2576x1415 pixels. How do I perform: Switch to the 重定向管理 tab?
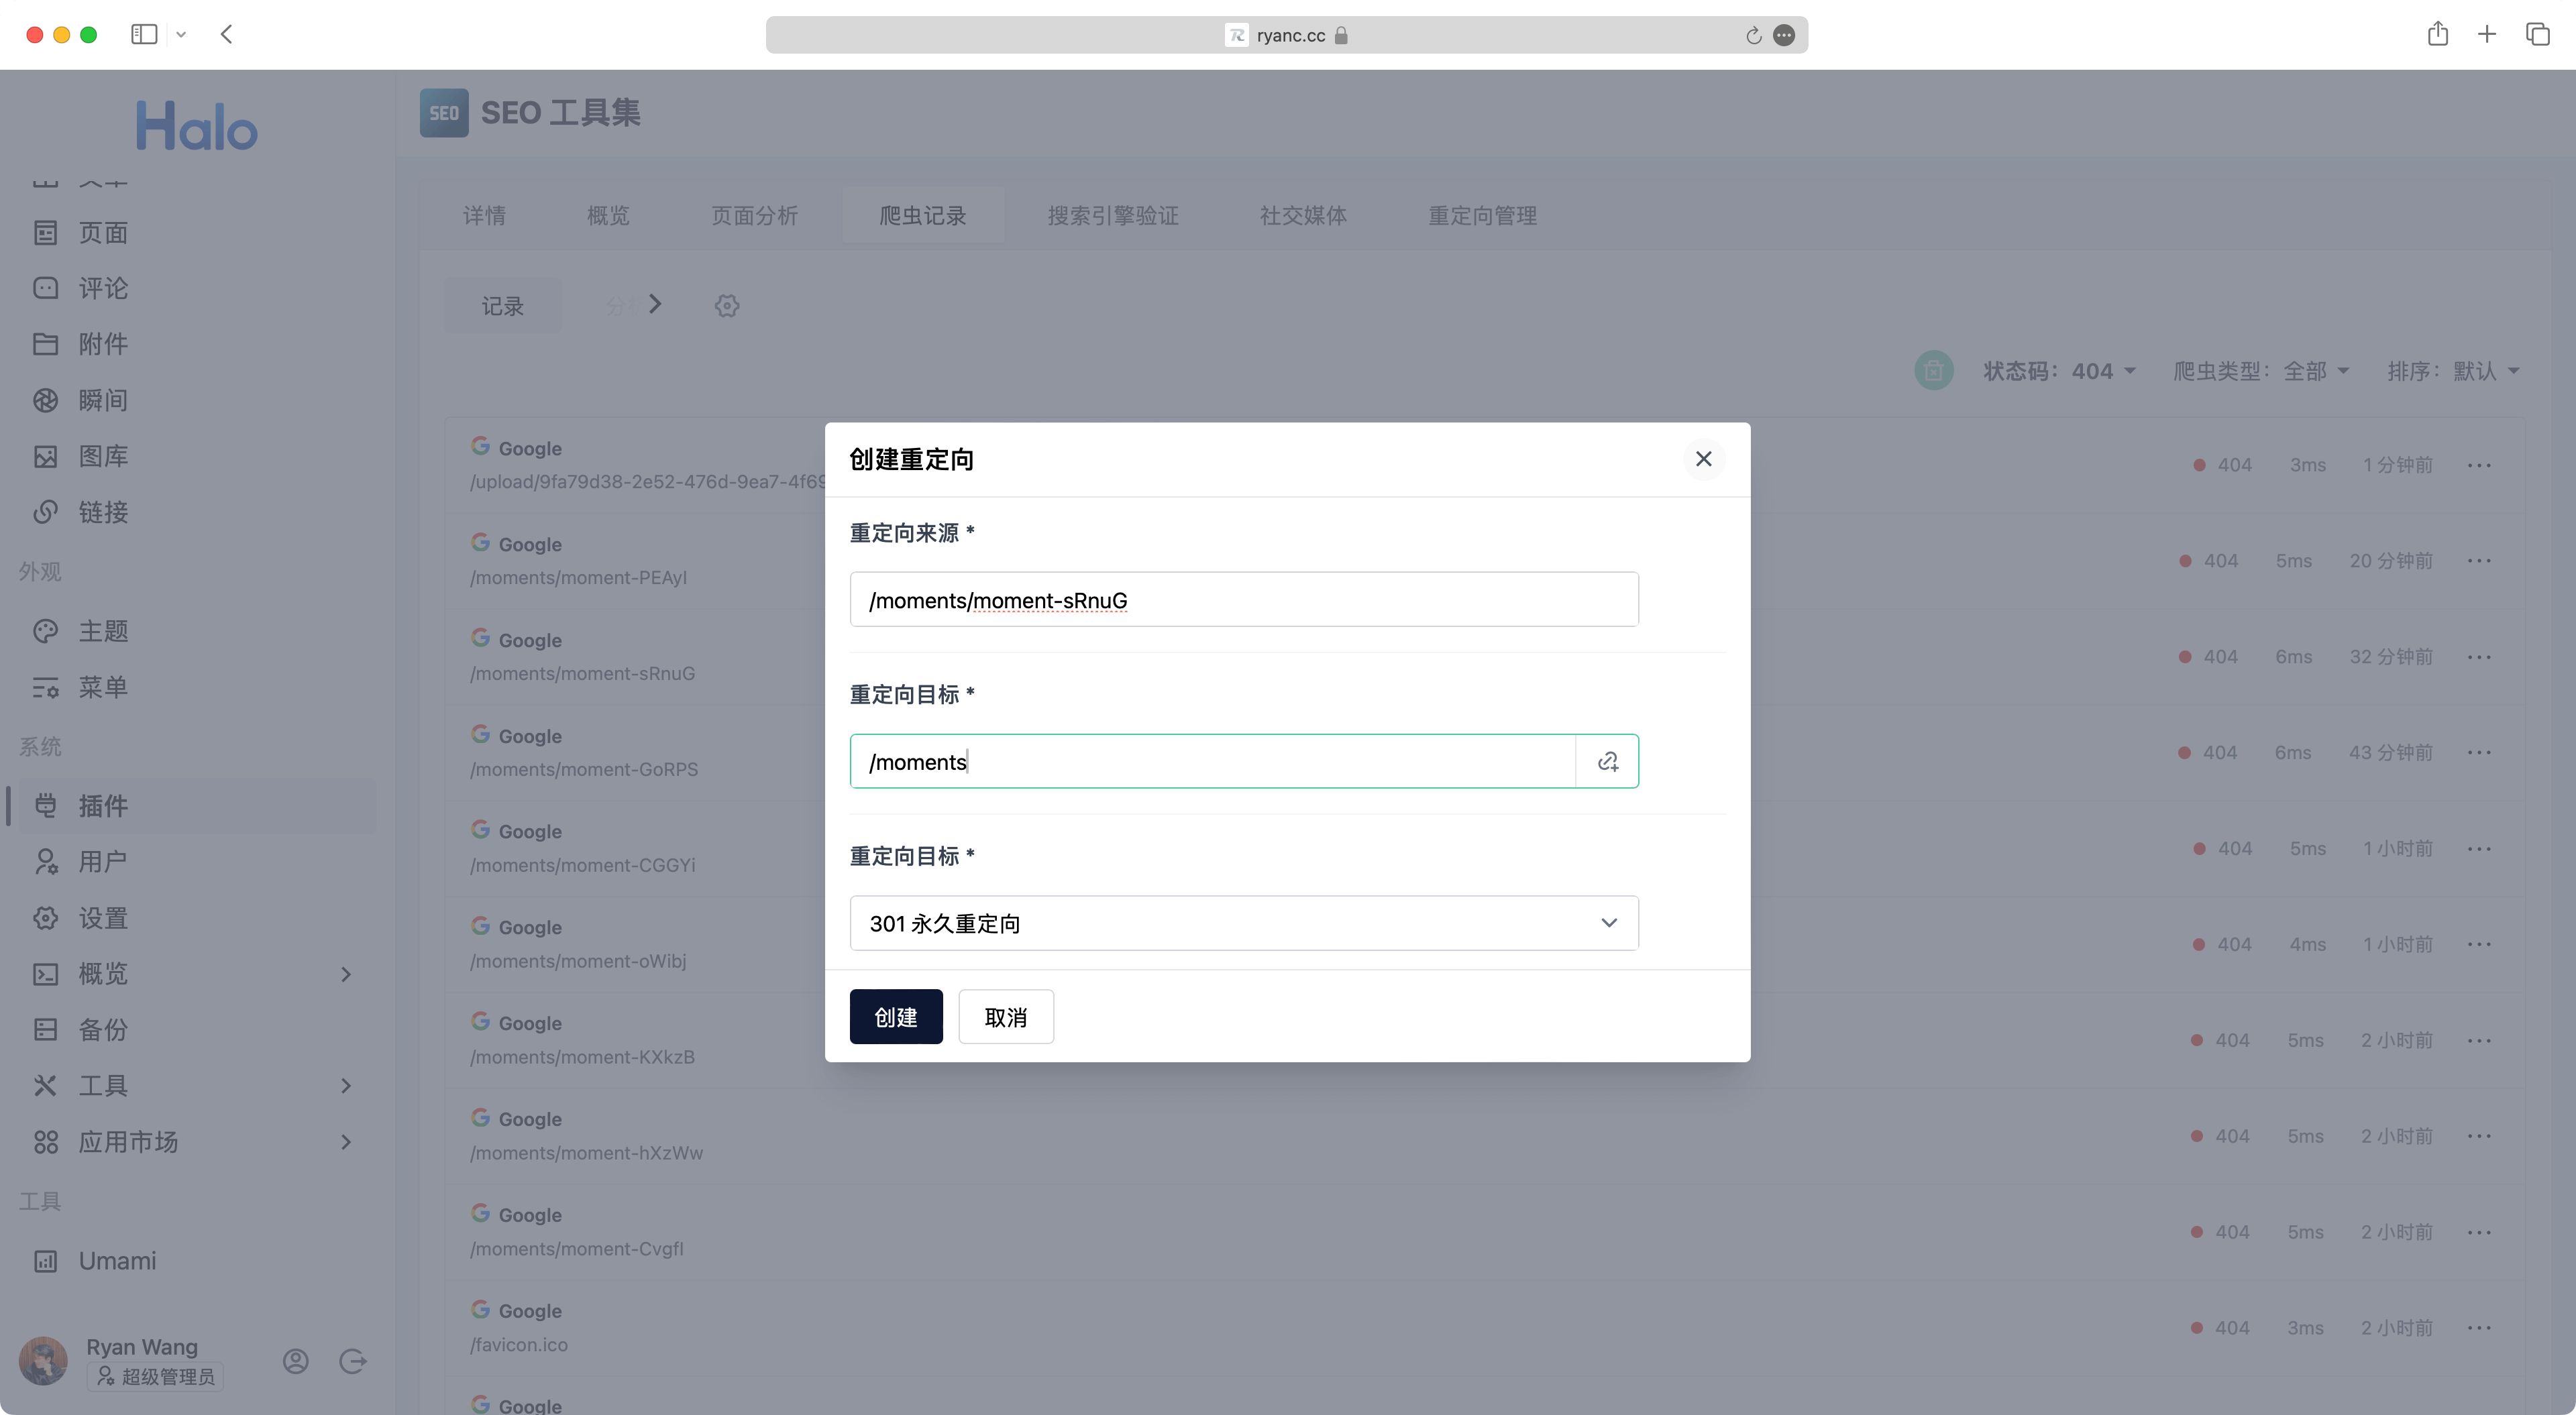coord(1482,215)
